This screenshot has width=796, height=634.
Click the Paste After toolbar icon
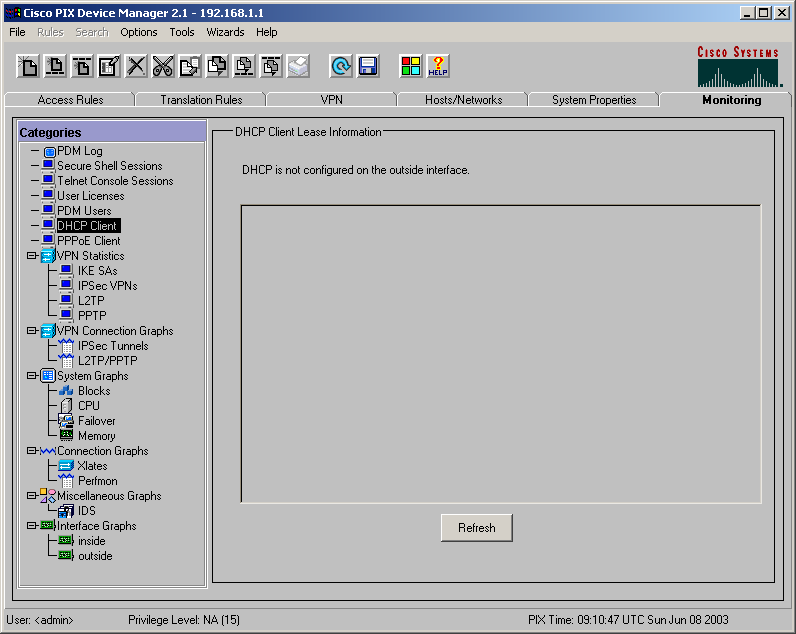coord(271,66)
